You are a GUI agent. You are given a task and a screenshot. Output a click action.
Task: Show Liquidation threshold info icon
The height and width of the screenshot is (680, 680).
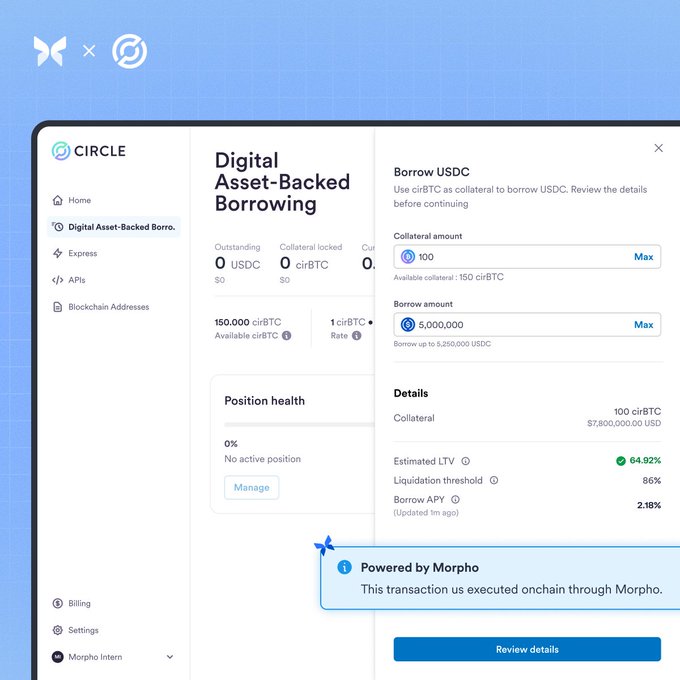pyautogui.click(x=494, y=480)
